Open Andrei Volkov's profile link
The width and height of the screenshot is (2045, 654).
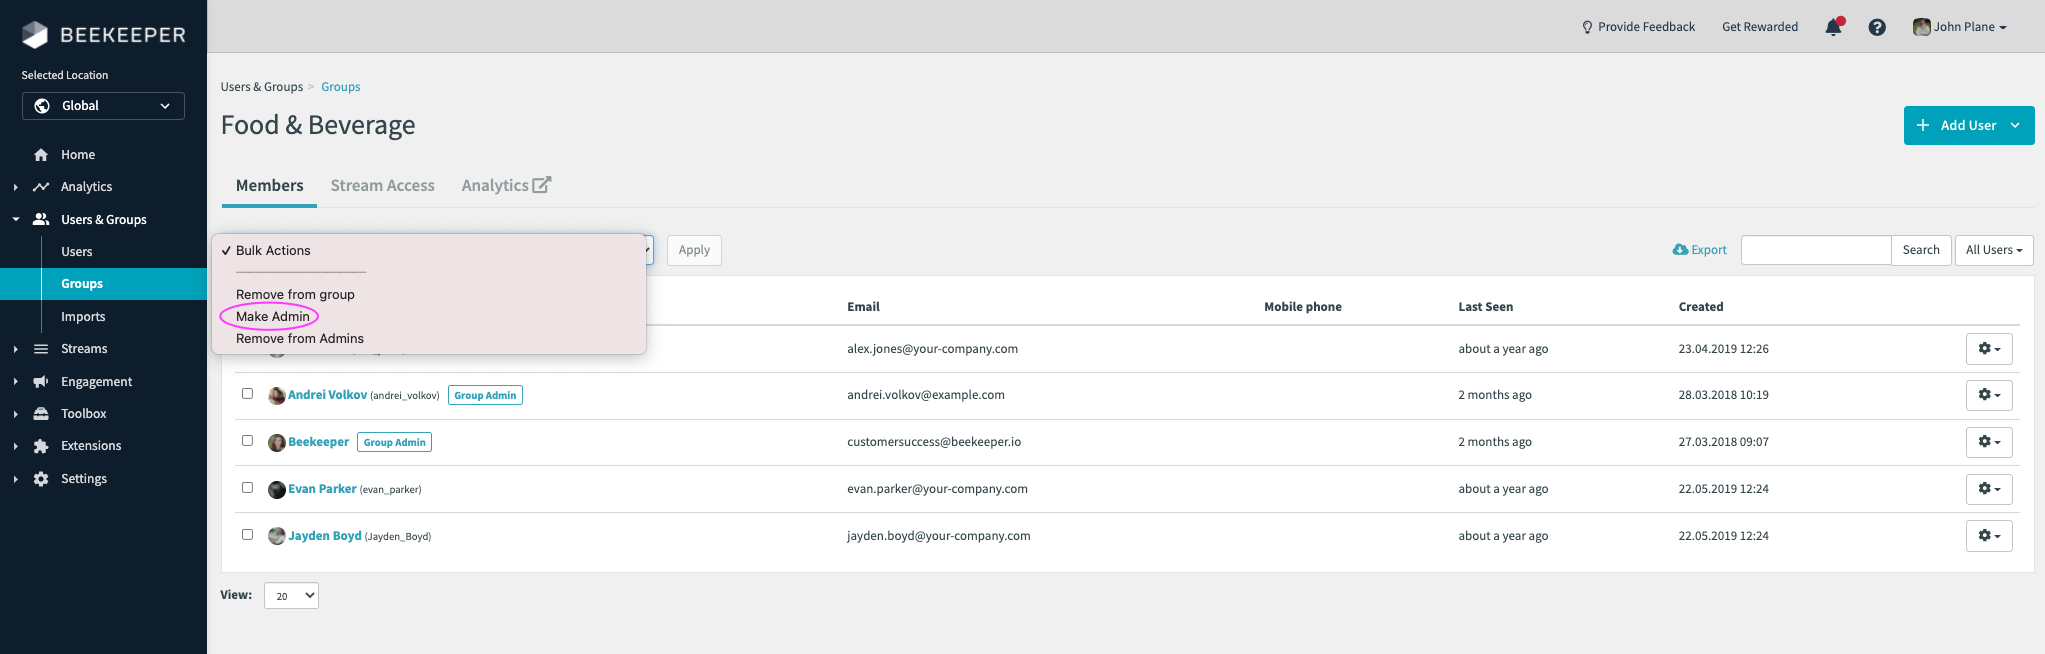(x=327, y=395)
